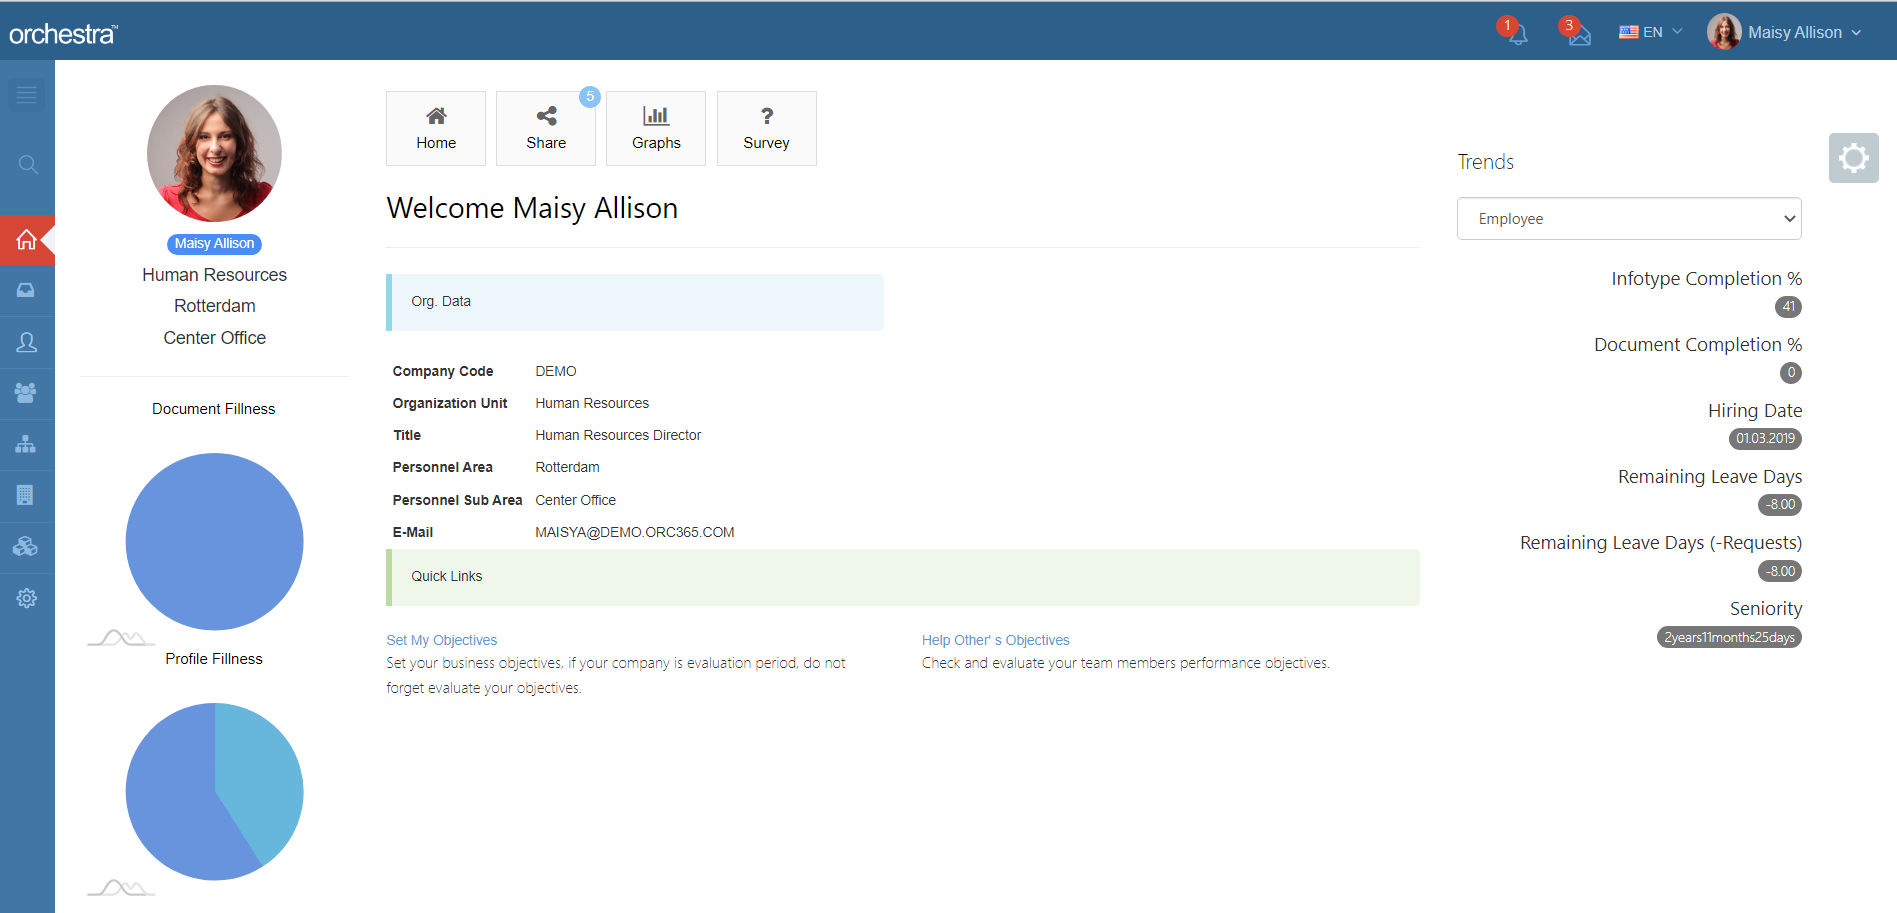This screenshot has height=913, width=1897.
Task: Click the Graphs icon above the welcome header
Action: pos(655,128)
